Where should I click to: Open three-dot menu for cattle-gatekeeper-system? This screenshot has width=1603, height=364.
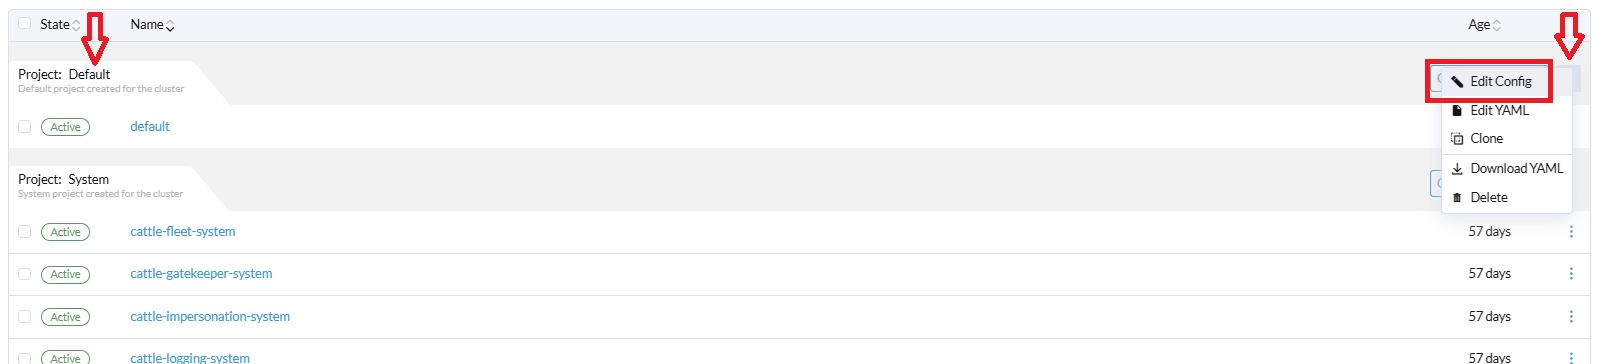[x=1571, y=273]
